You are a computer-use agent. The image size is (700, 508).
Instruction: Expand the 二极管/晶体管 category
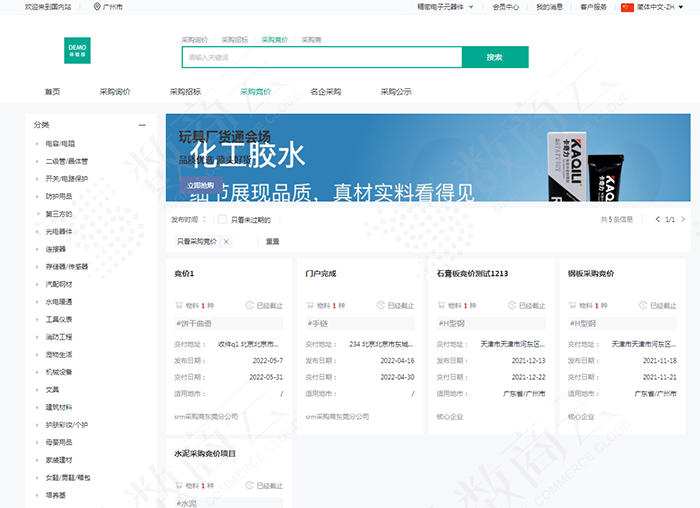[37, 161]
